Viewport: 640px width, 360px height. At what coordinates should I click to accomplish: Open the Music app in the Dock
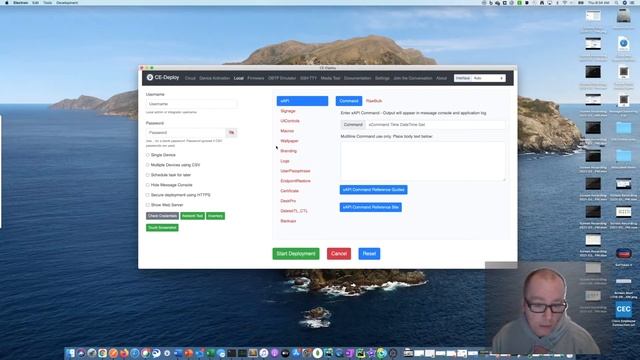point(264,353)
